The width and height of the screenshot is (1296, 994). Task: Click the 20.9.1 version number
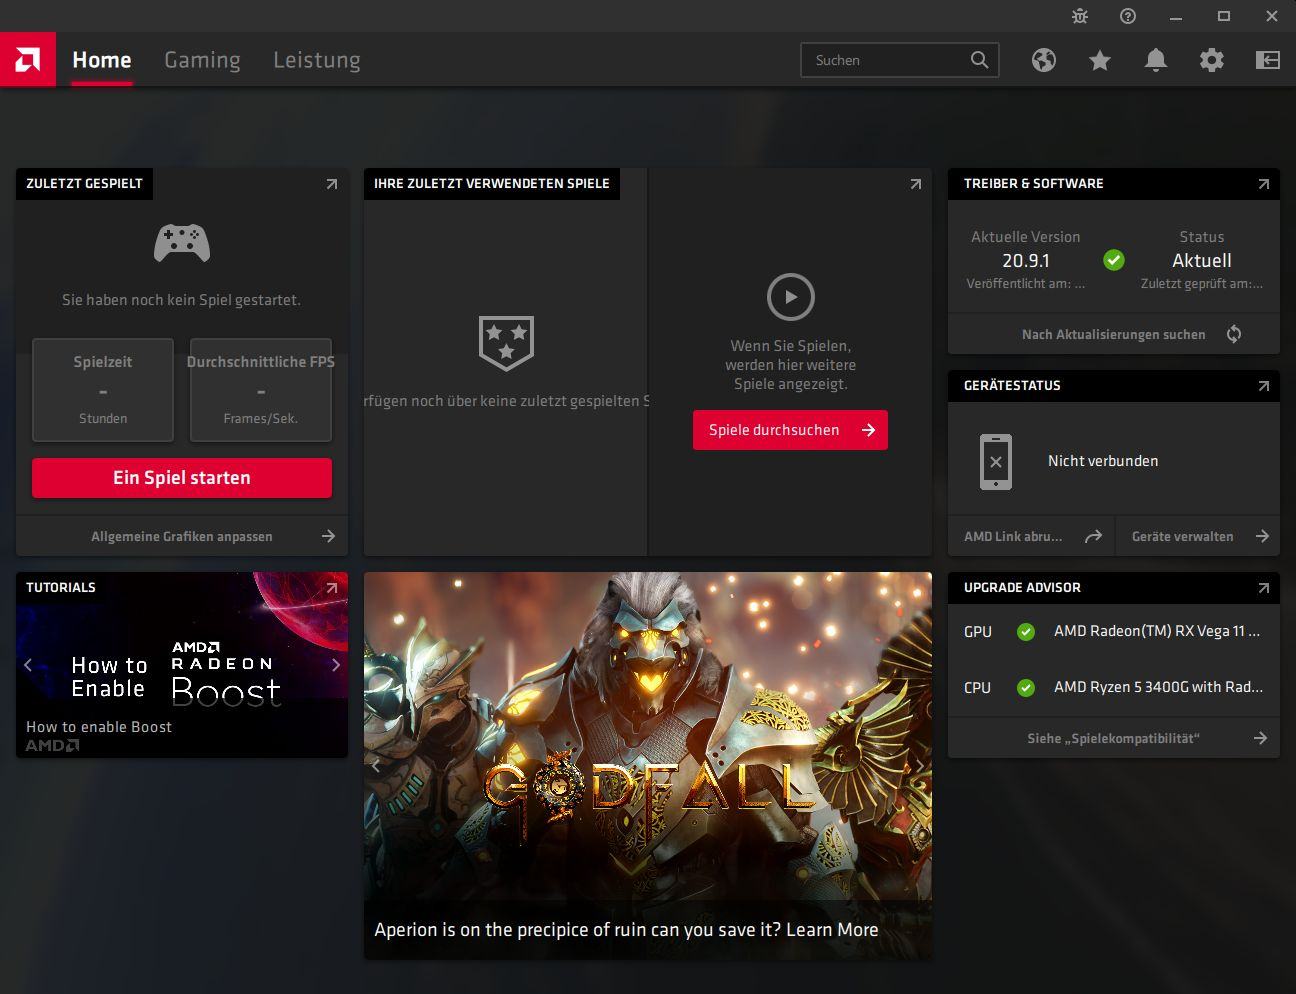tap(1026, 261)
